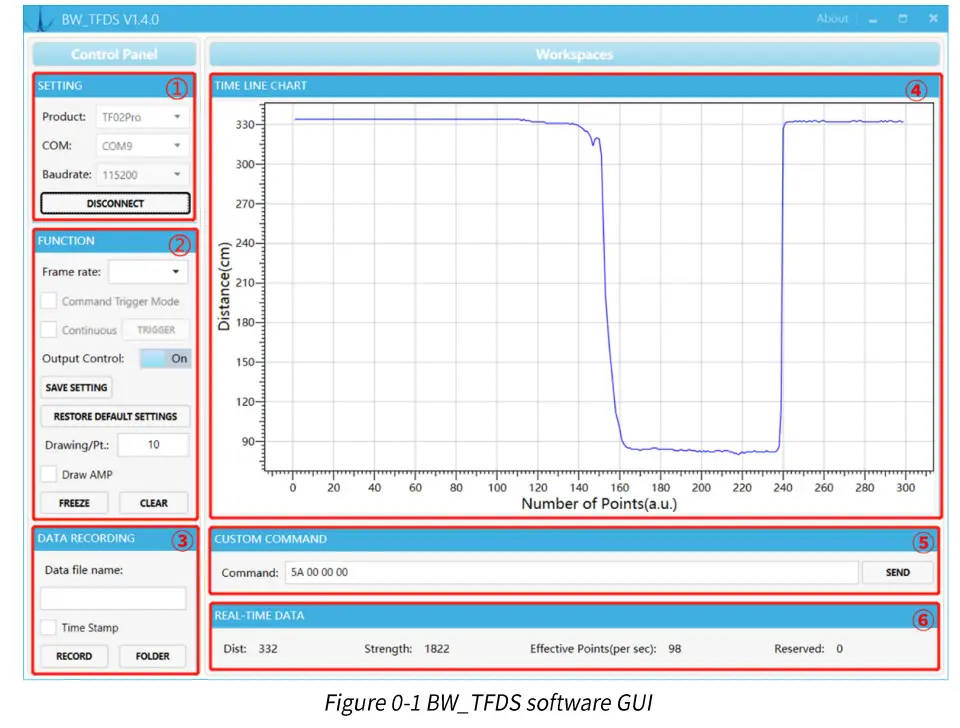Click the SEND button
This screenshot has width=960, height=728.
click(x=898, y=572)
